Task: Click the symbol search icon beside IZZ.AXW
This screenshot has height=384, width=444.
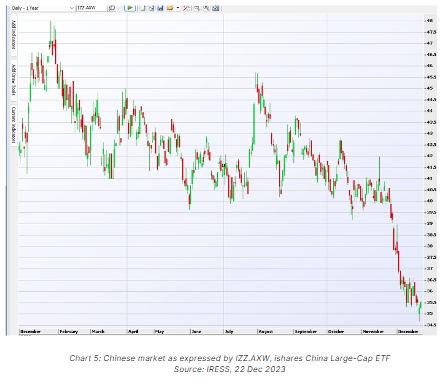Action: [112, 8]
